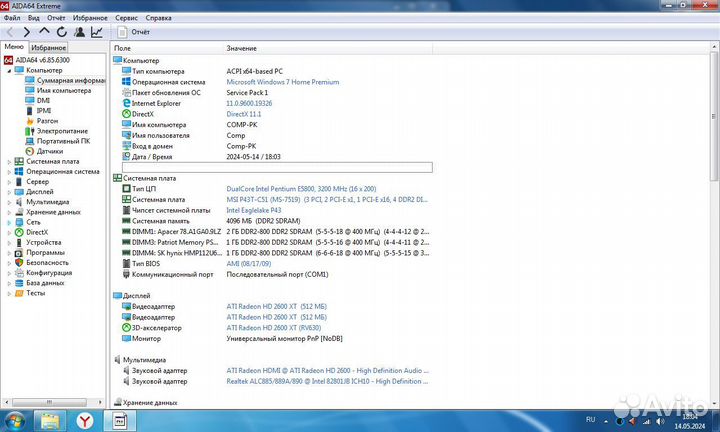Switch to the Избранное tab in the sidebar

click(49, 47)
